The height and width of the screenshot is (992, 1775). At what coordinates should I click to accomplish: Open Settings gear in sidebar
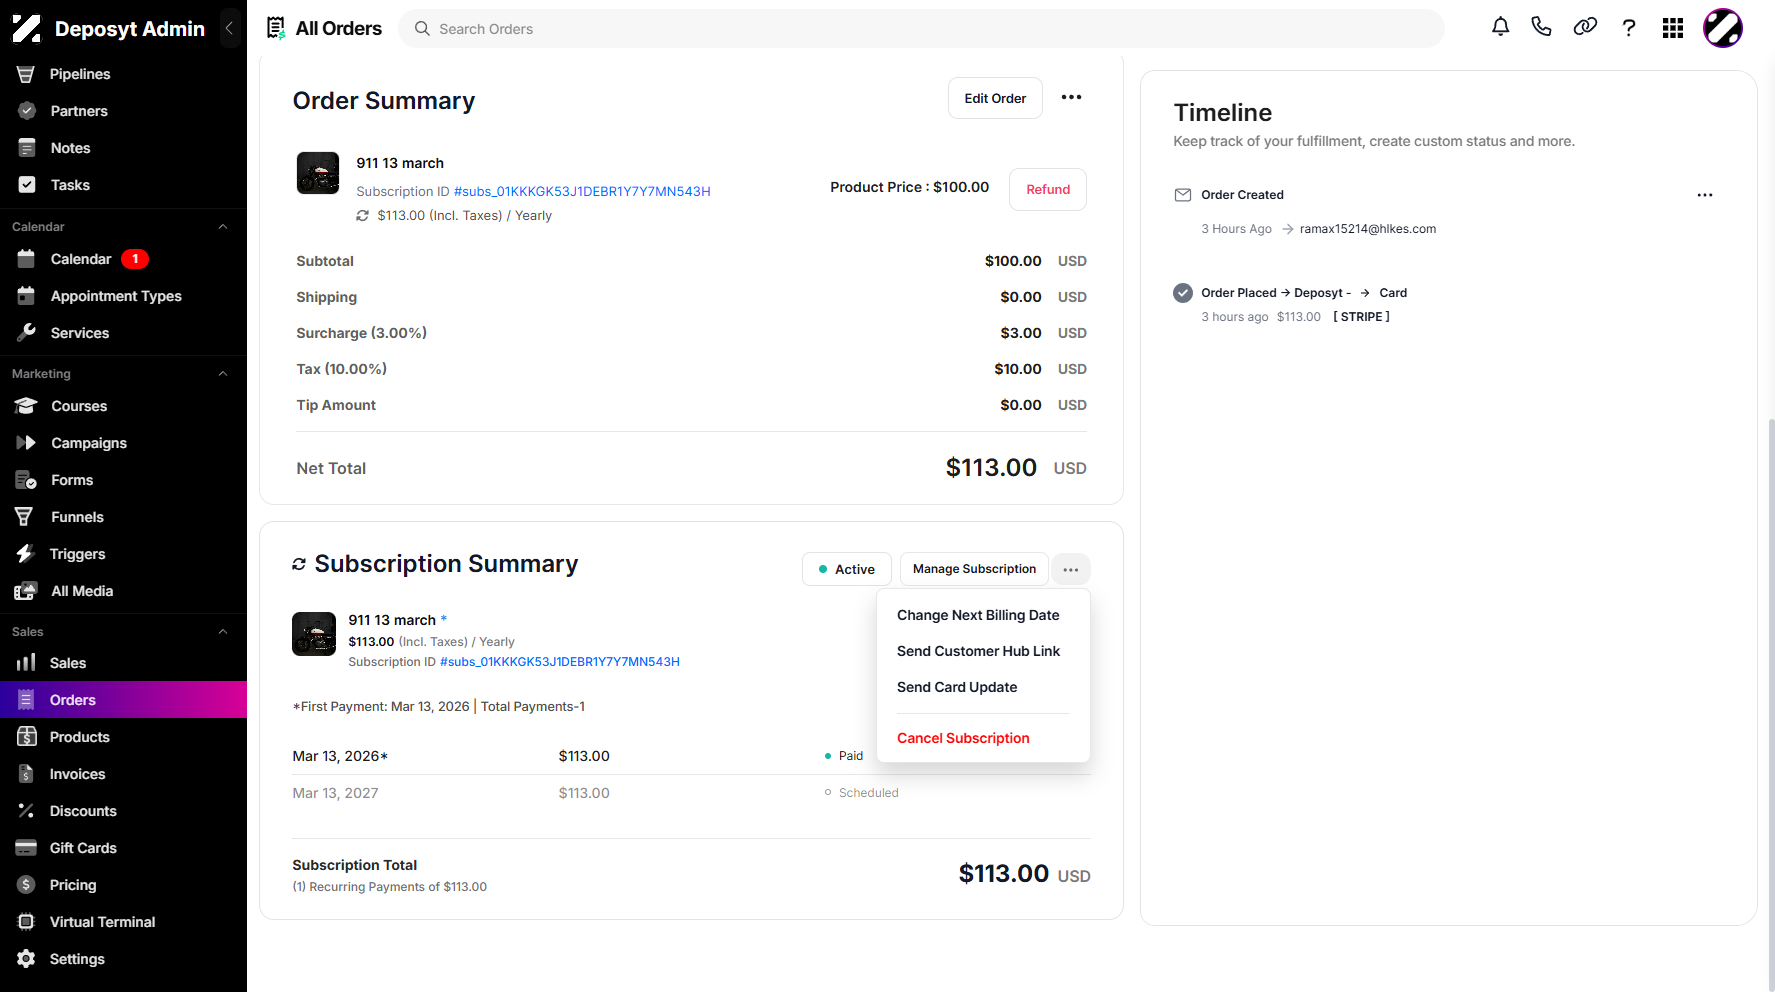point(77,959)
